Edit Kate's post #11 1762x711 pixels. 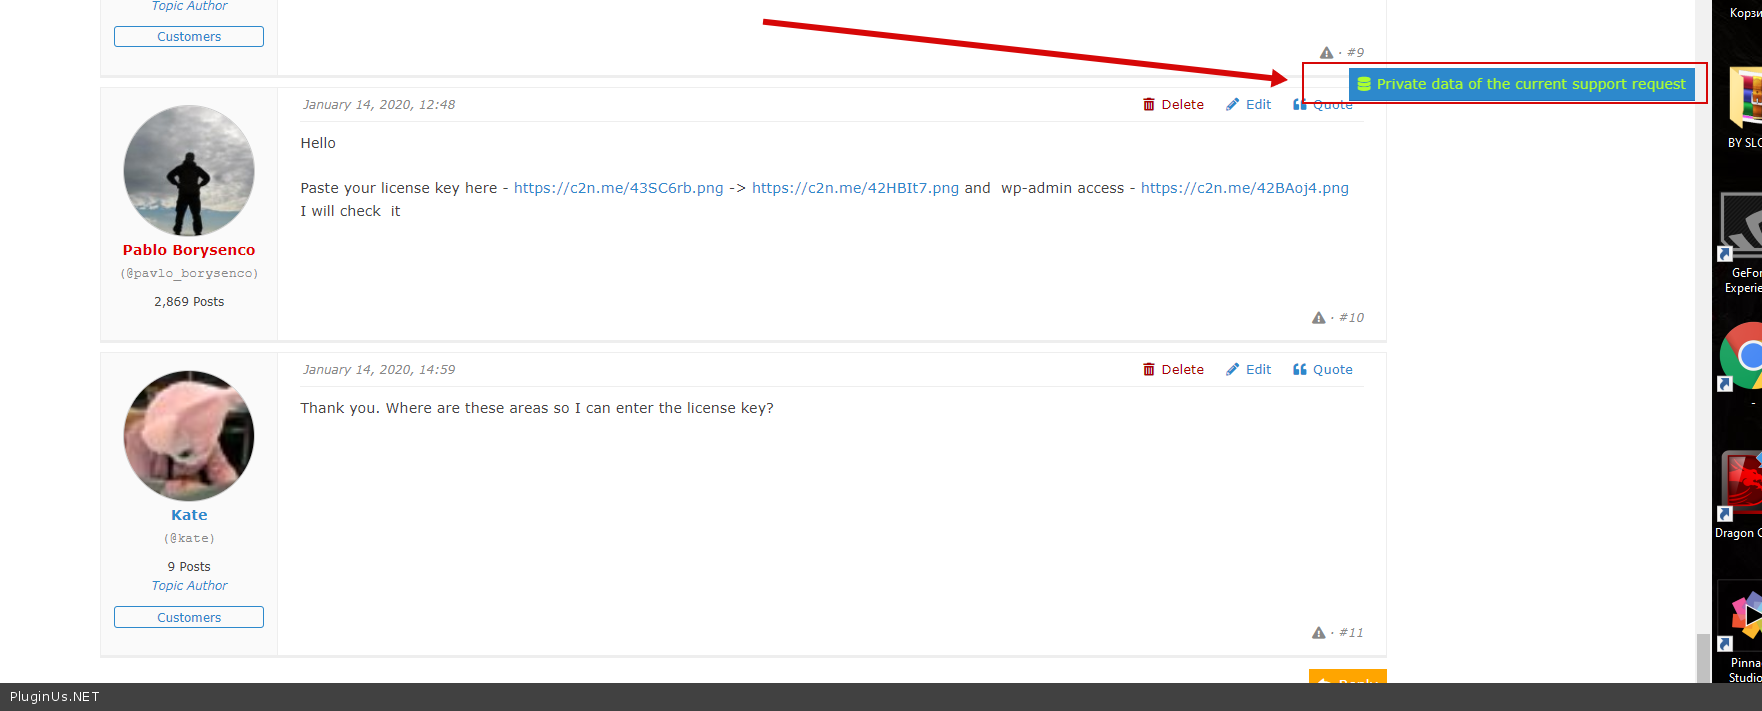click(x=1248, y=369)
